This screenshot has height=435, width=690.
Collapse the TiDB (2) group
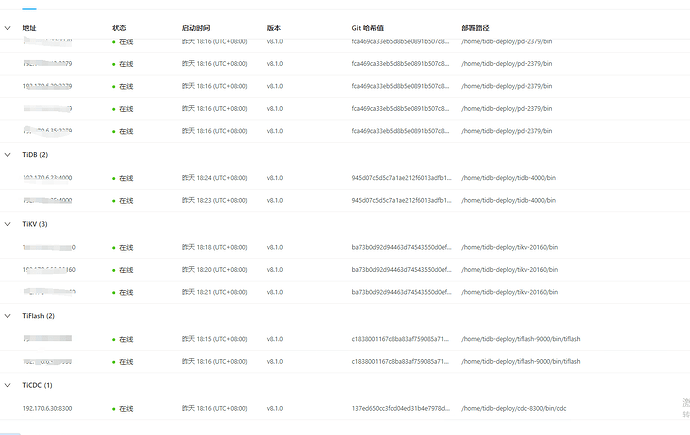tap(8, 155)
